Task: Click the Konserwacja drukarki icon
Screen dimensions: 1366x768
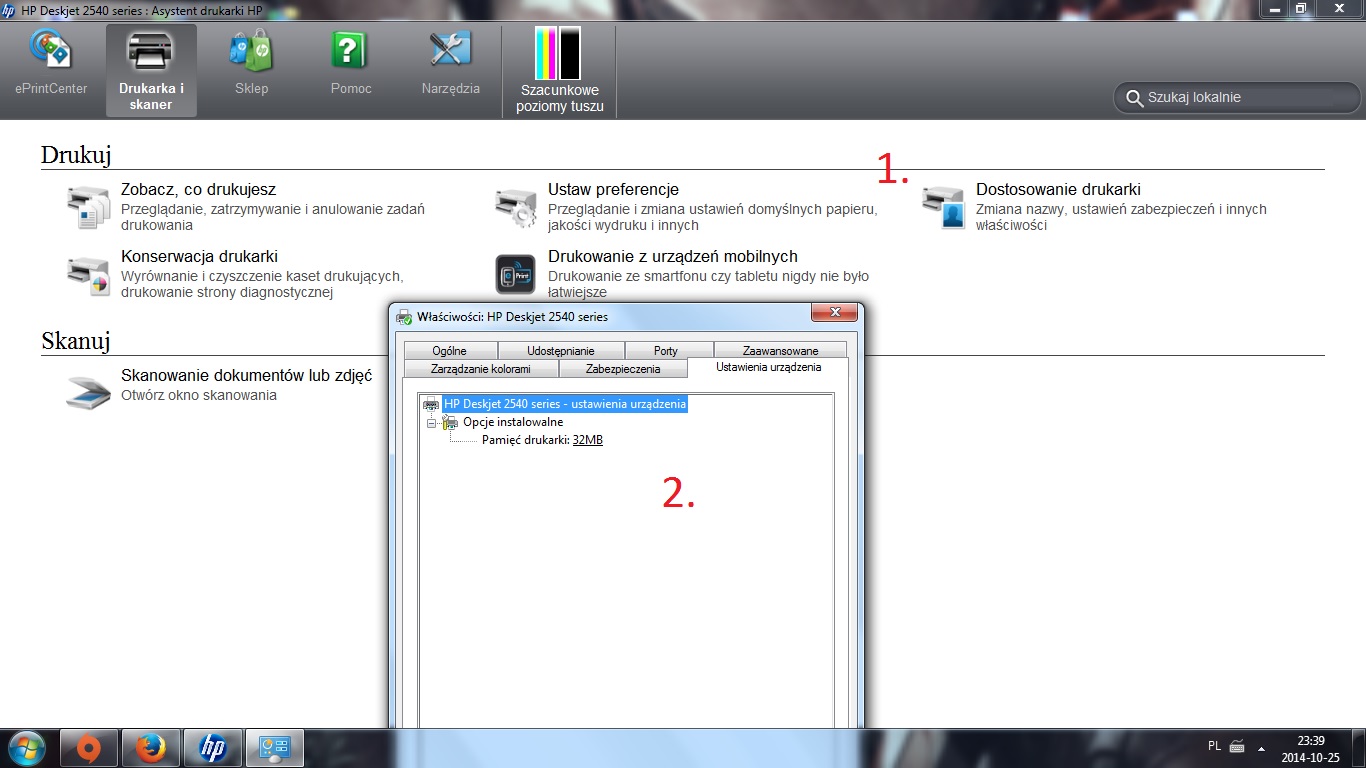Action: (x=88, y=274)
